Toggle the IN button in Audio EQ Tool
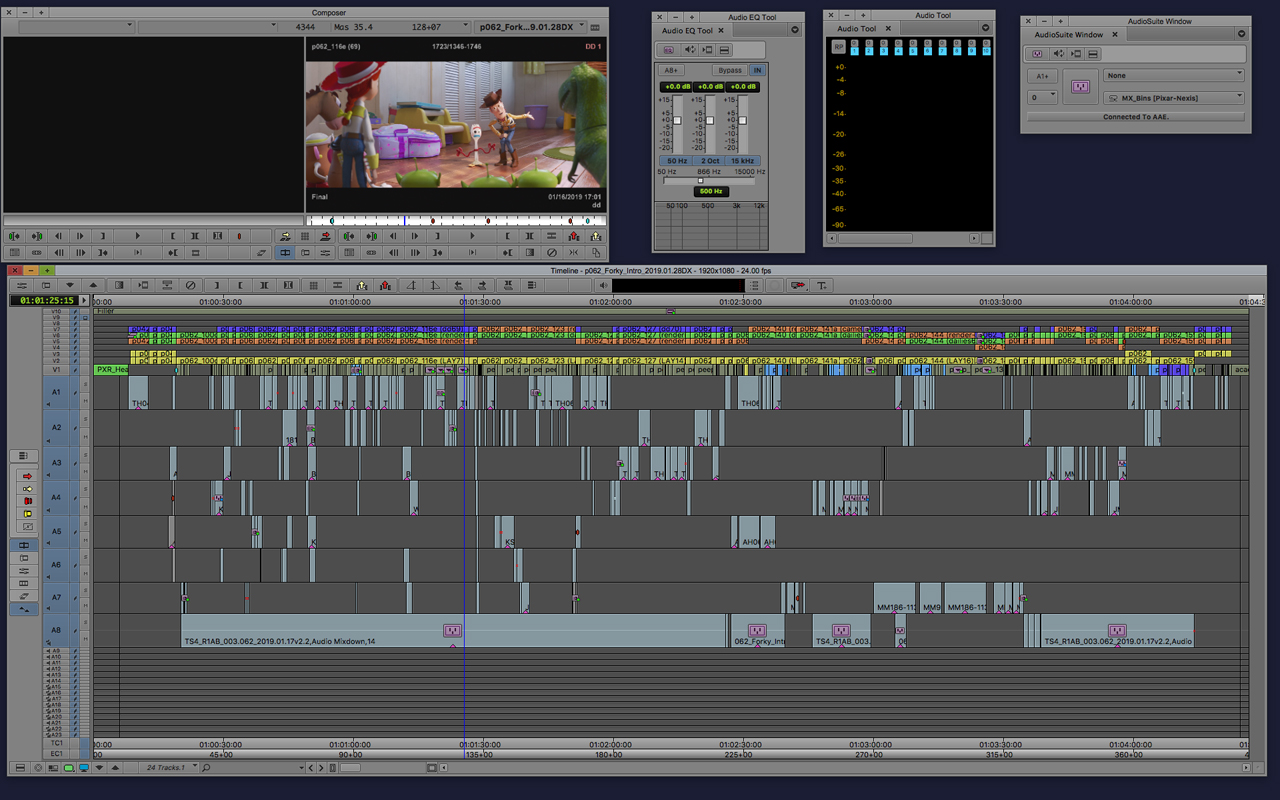The height and width of the screenshot is (800, 1280). [x=758, y=70]
